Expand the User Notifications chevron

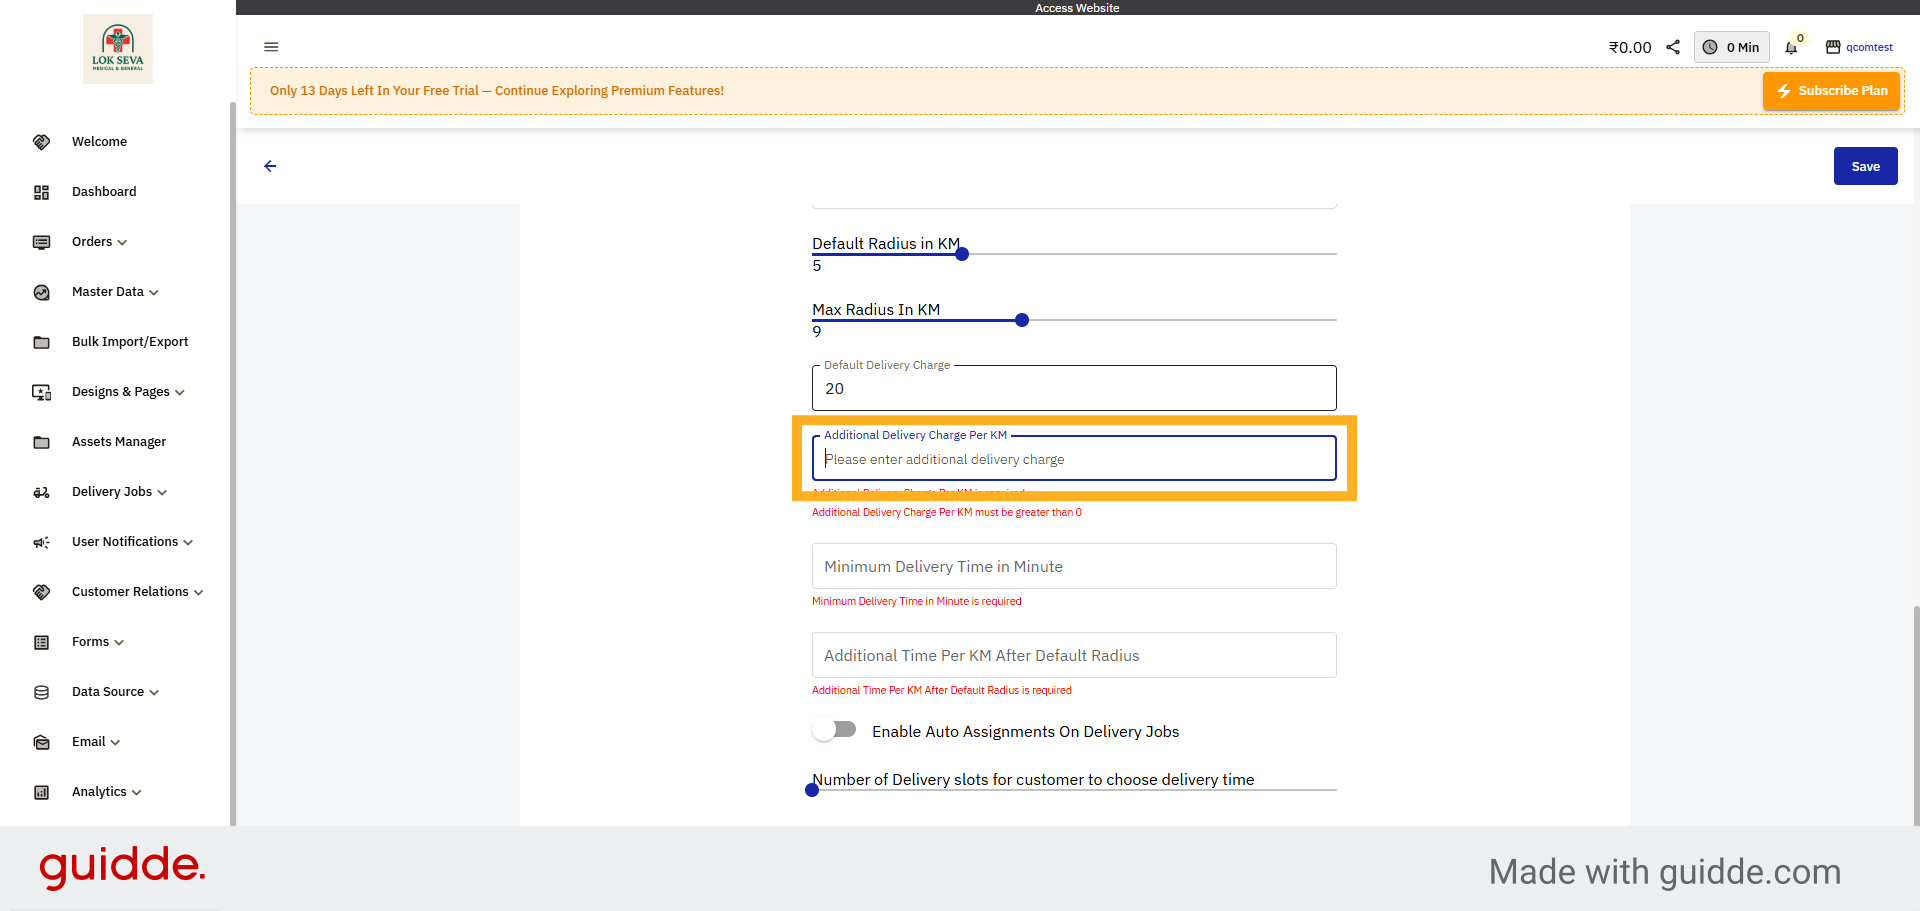coord(188,543)
